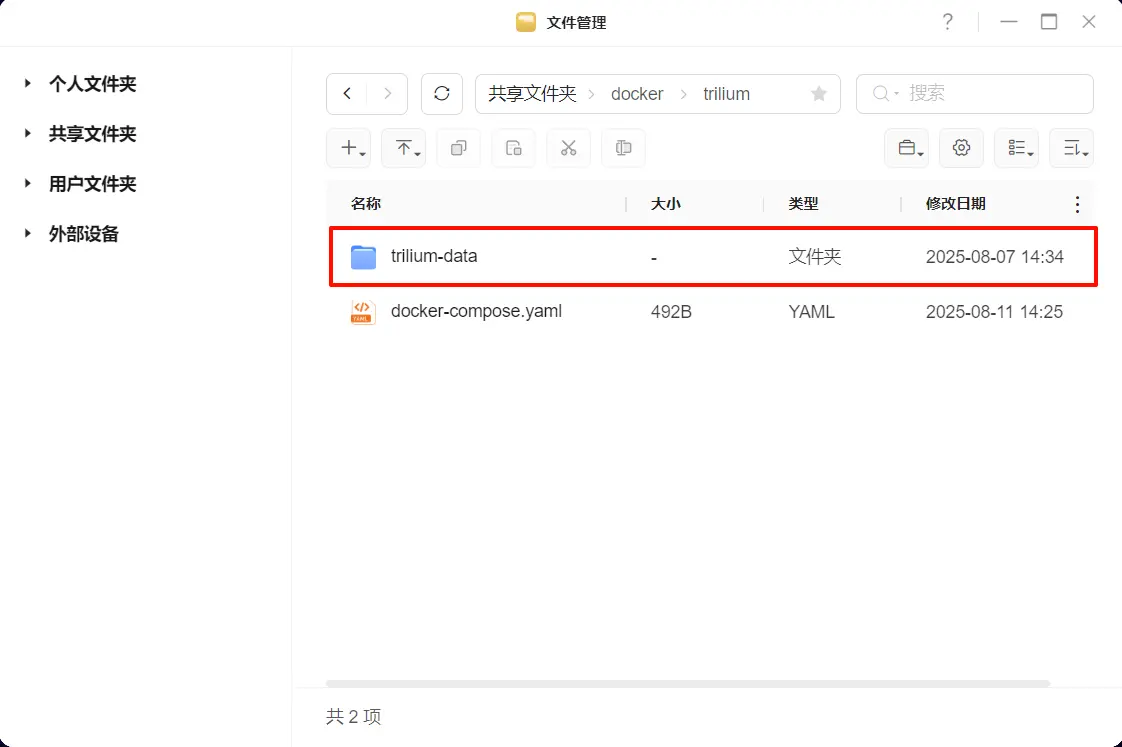Click docker in the breadcrumb path
The image size is (1122, 747).
(x=637, y=94)
